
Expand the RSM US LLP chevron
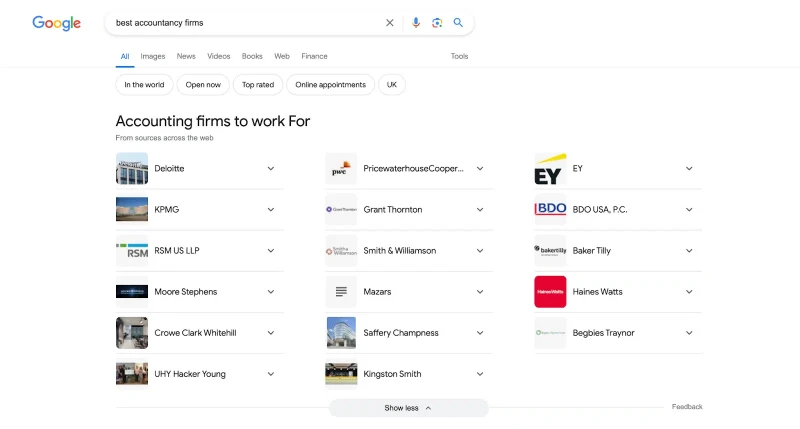pyautogui.click(x=271, y=250)
